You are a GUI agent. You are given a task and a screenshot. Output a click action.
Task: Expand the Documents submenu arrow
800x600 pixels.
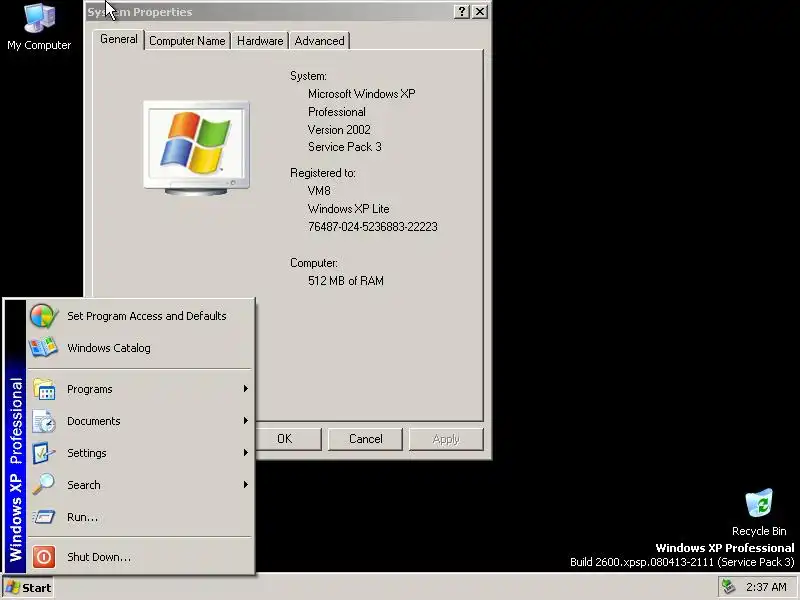245,420
